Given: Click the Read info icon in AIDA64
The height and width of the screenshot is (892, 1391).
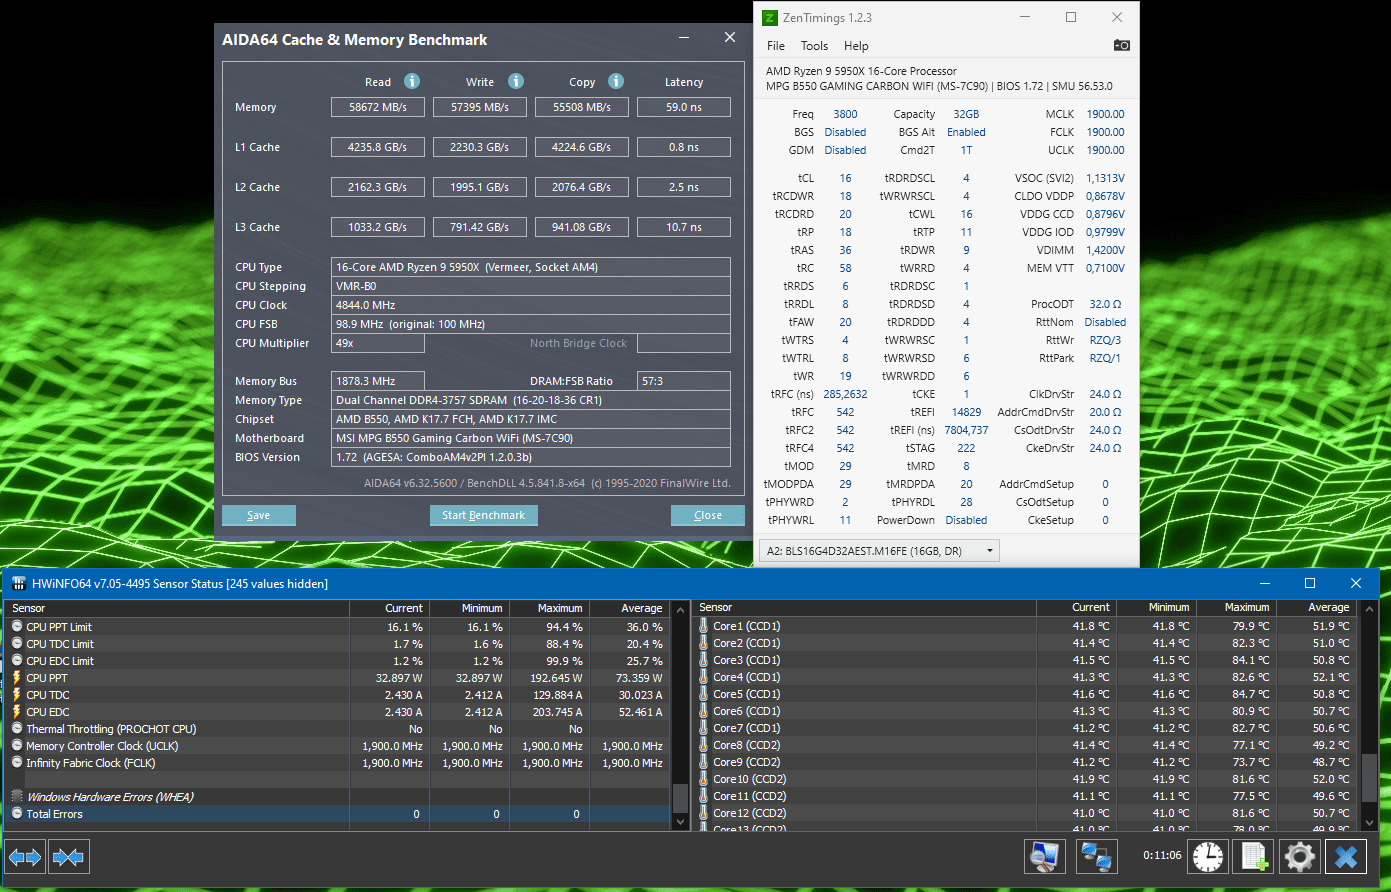Looking at the screenshot, I should click(x=412, y=81).
